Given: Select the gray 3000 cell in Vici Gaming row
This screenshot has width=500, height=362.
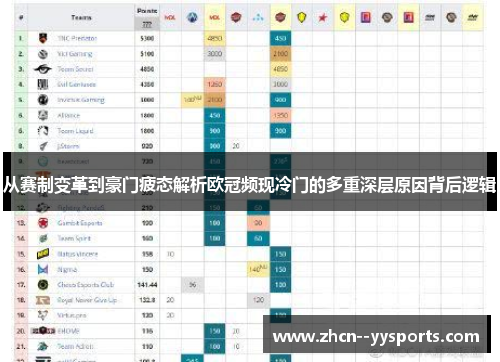Looking at the screenshot, I should [215, 54].
